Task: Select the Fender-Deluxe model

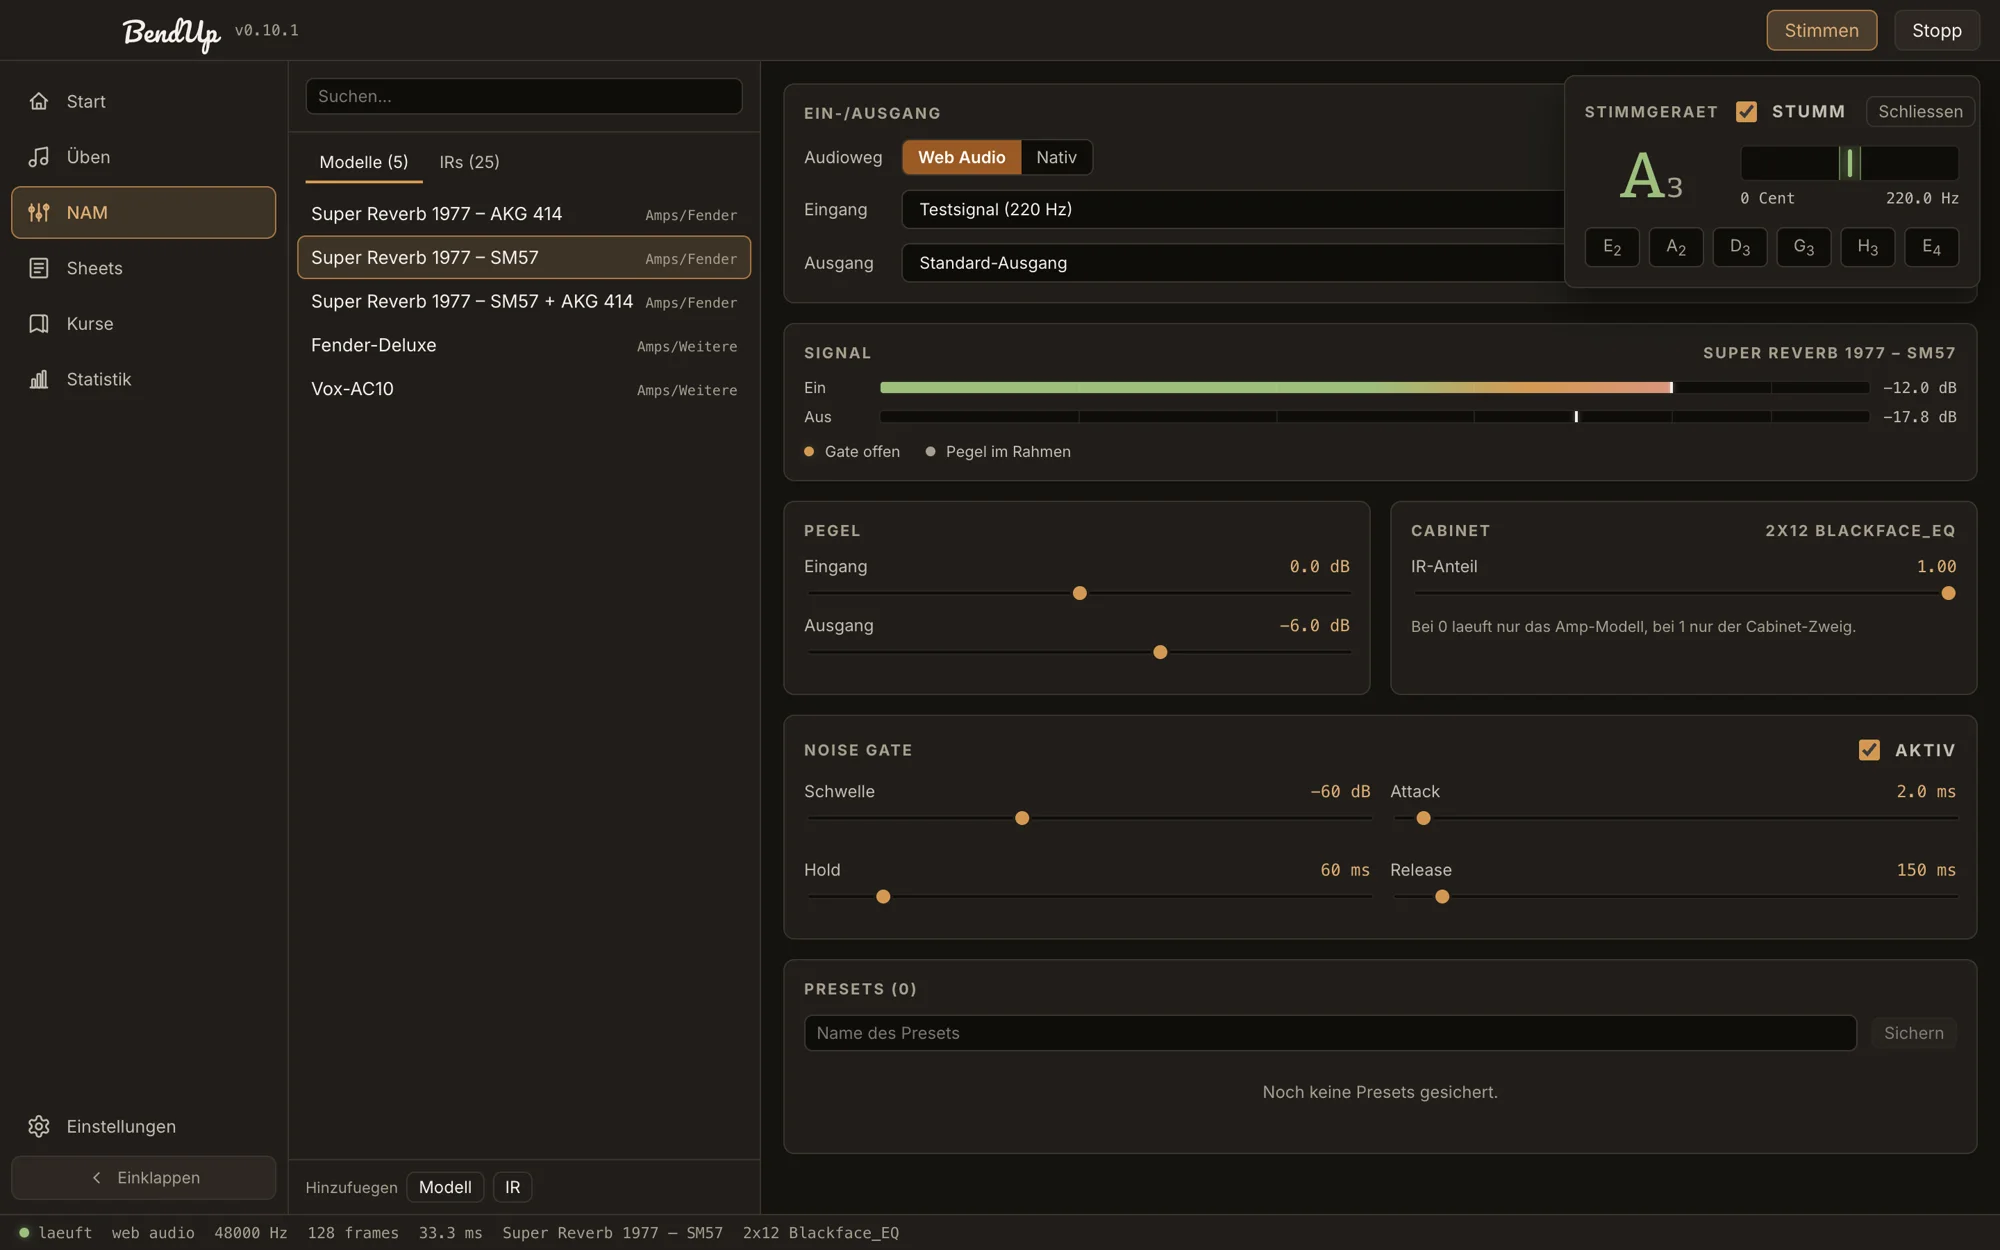Action: (x=524, y=345)
